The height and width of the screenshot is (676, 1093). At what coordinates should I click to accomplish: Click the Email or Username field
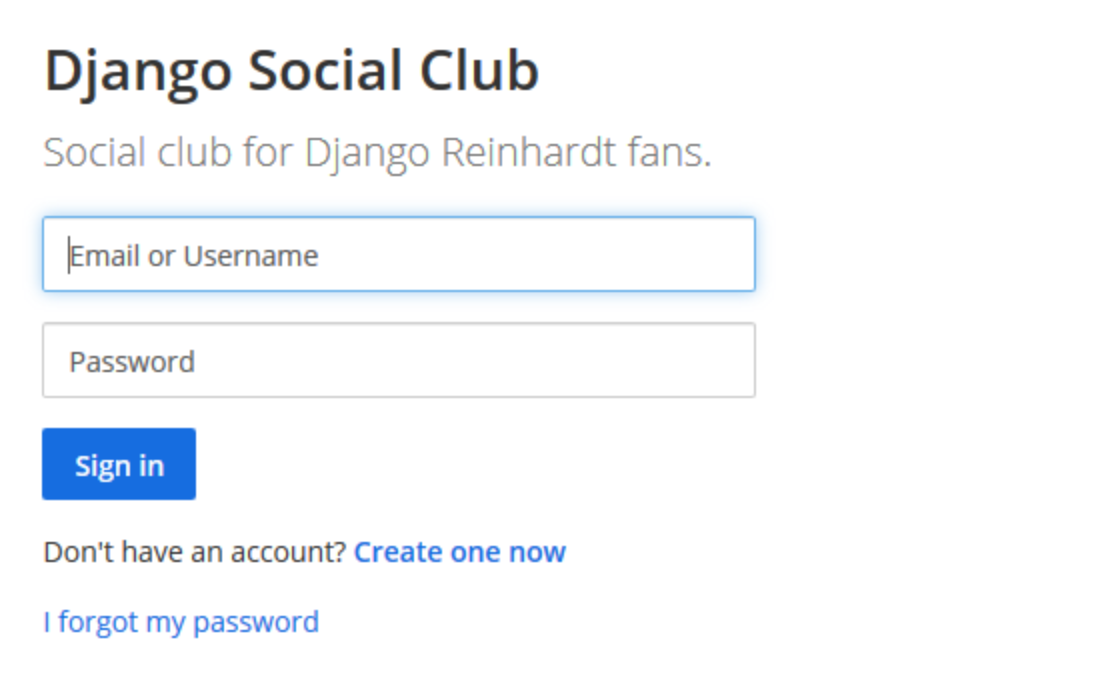(398, 255)
